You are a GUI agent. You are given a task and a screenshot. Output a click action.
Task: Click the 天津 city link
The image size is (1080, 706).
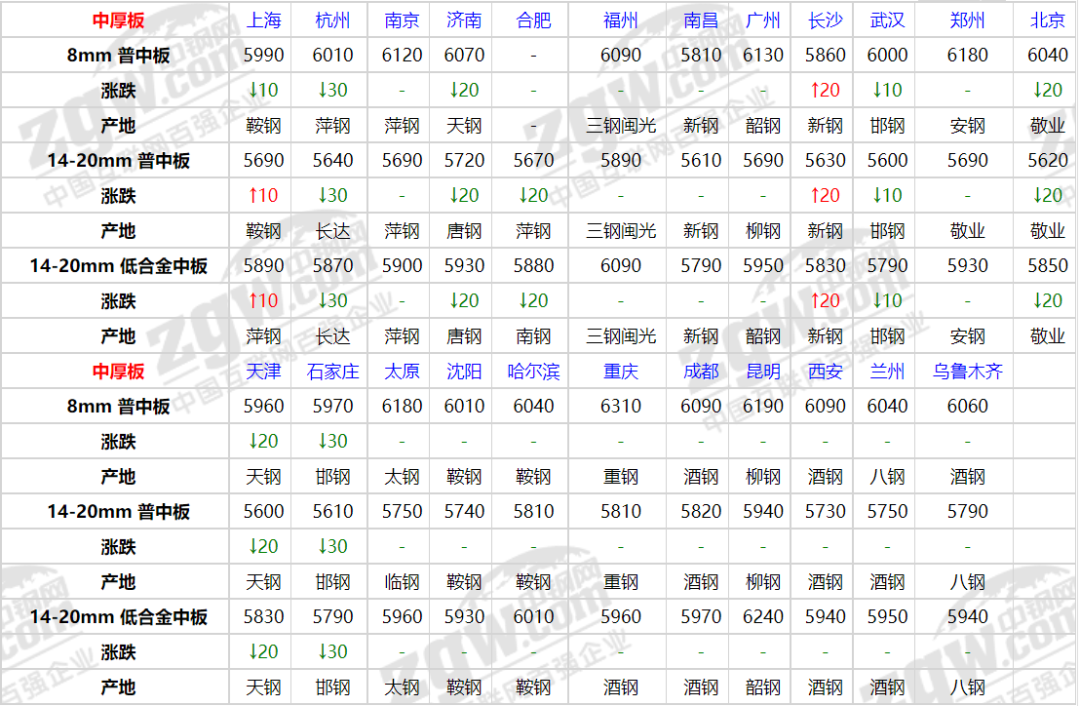[264, 371]
